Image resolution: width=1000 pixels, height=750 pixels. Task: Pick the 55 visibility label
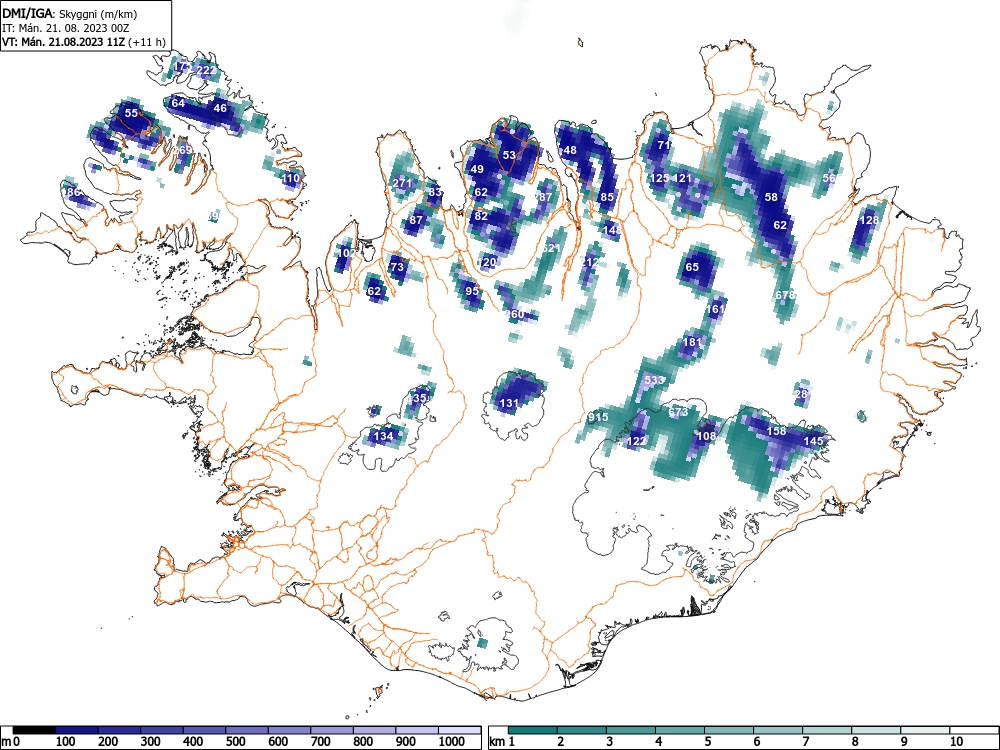click(131, 113)
